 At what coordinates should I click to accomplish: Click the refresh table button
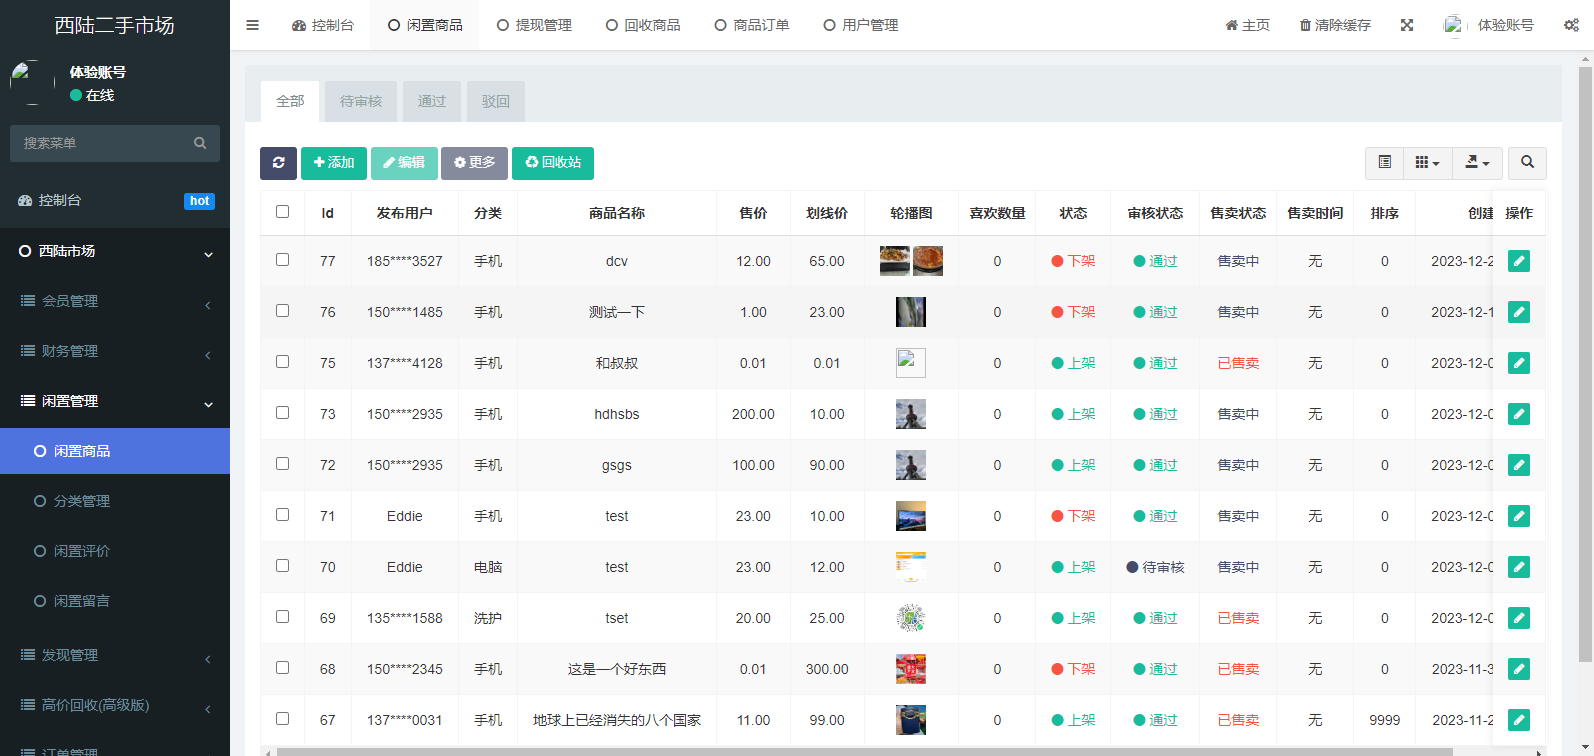pyautogui.click(x=278, y=163)
